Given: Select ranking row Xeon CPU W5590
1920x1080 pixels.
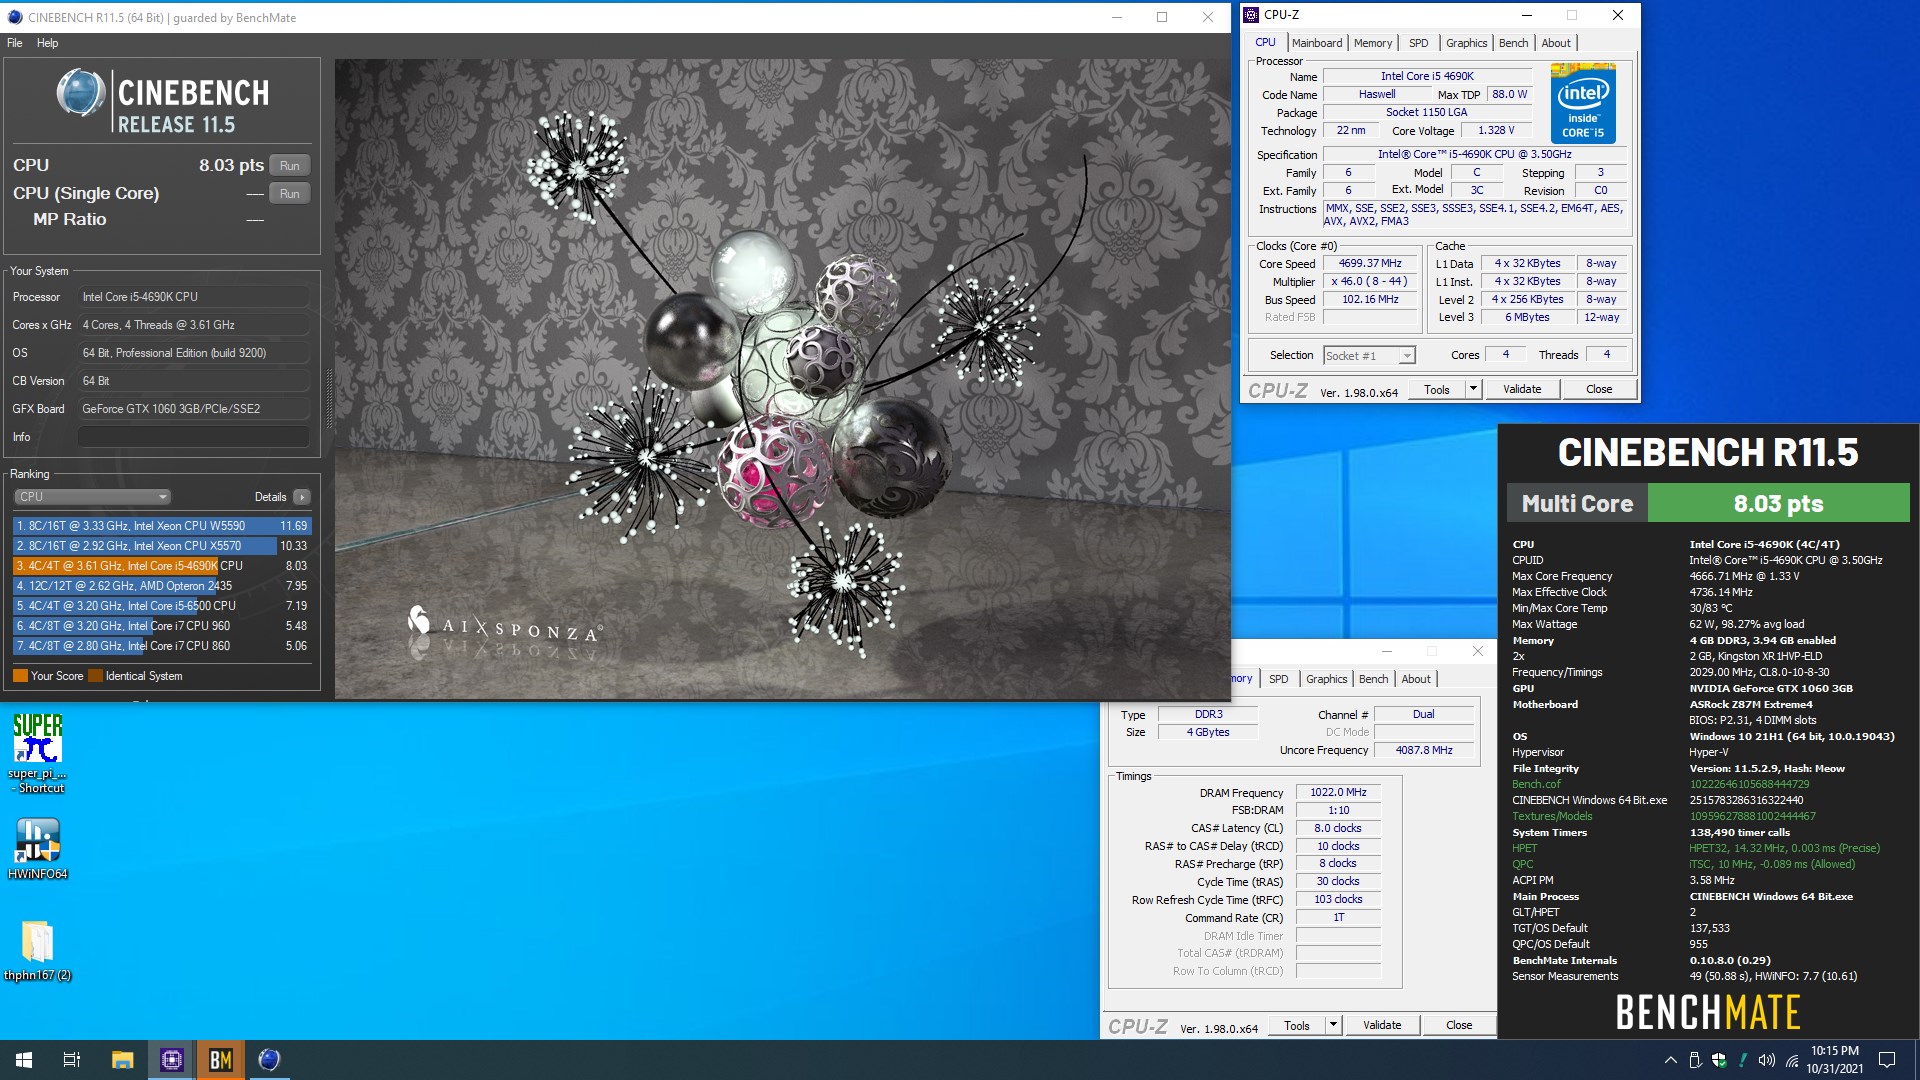Looking at the screenshot, I should [162, 525].
